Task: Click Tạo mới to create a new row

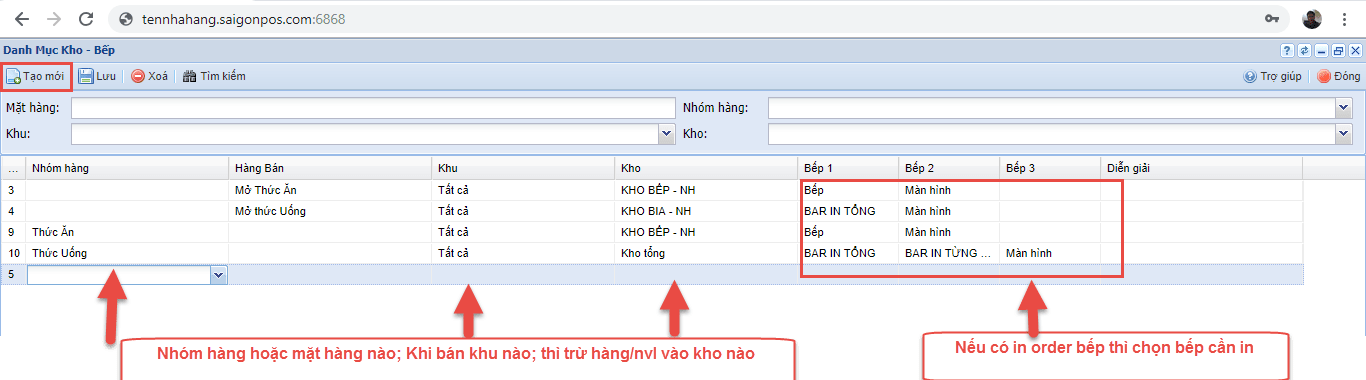Action: [36, 76]
